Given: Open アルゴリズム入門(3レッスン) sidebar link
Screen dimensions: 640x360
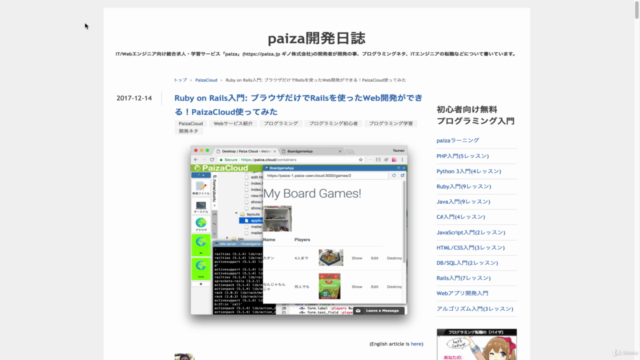Looking at the screenshot, I should pyautogui.click(x=475, y=309).
